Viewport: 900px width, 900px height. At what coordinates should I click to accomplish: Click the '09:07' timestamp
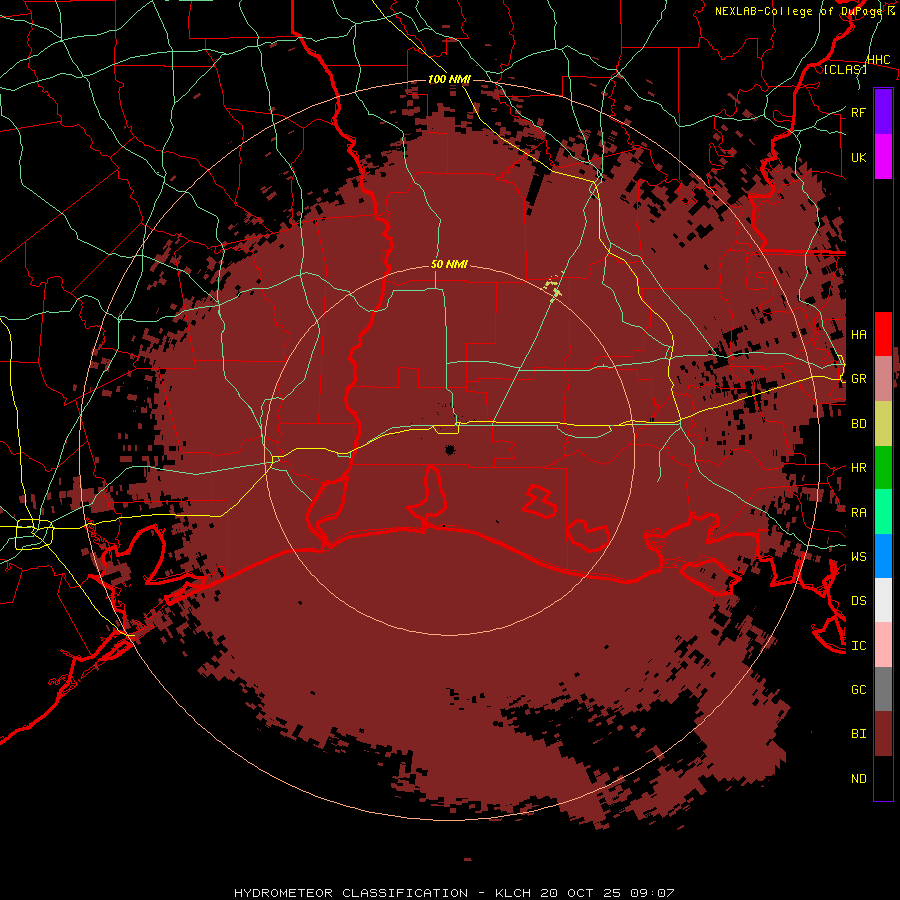click(x=653, y=893)
